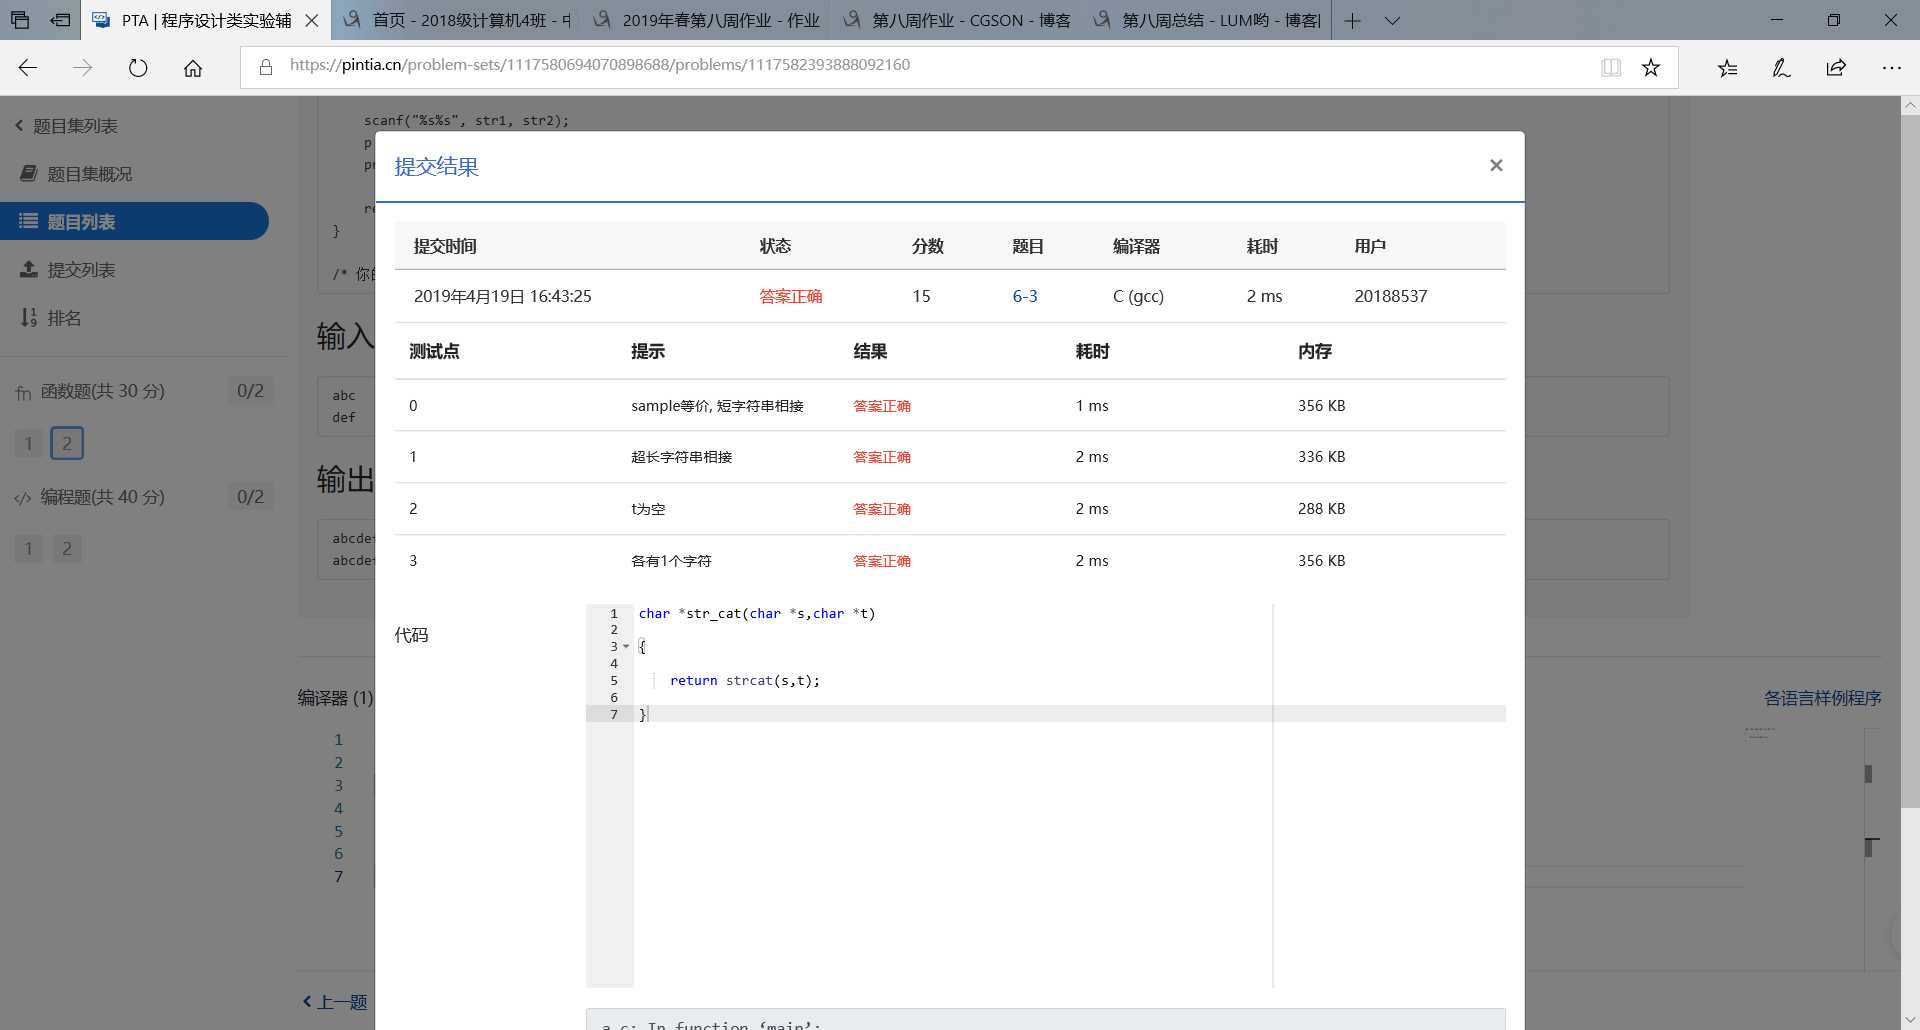Image resolution: width=1920 pixels, height=1030 pixels.
Task: Close the 提交结果 dialog
Action: [x=1496, y=165]
